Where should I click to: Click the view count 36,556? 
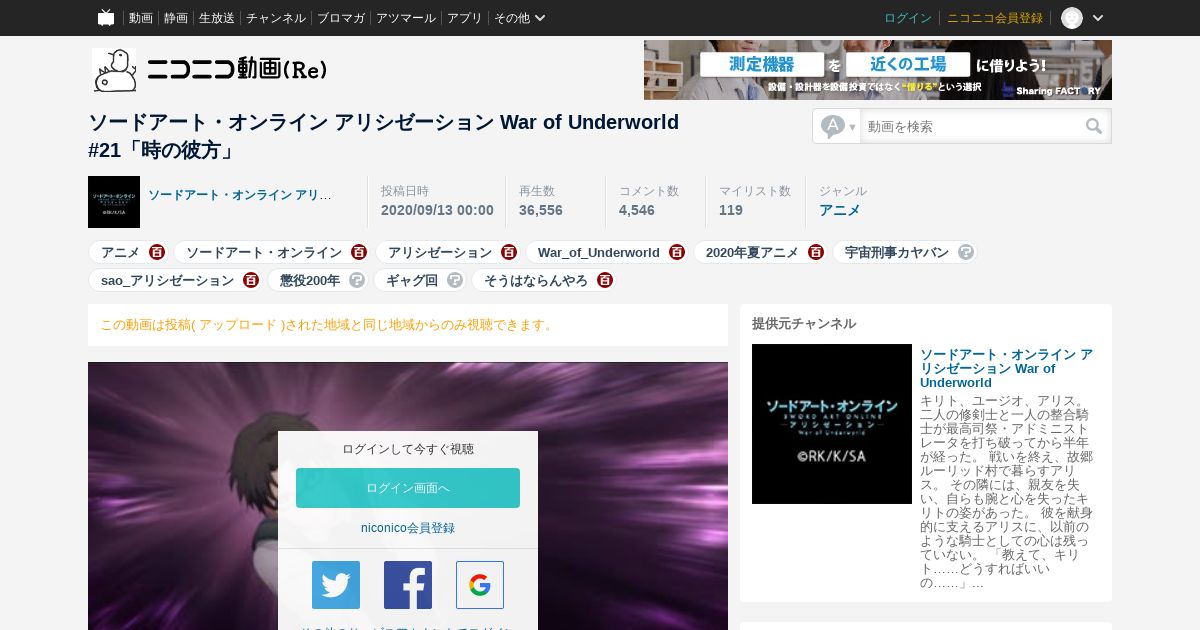(541, 210)
